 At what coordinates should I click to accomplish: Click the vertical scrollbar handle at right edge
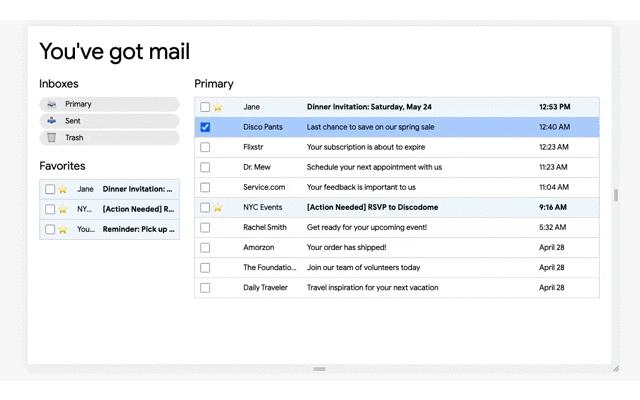(616, 195)
